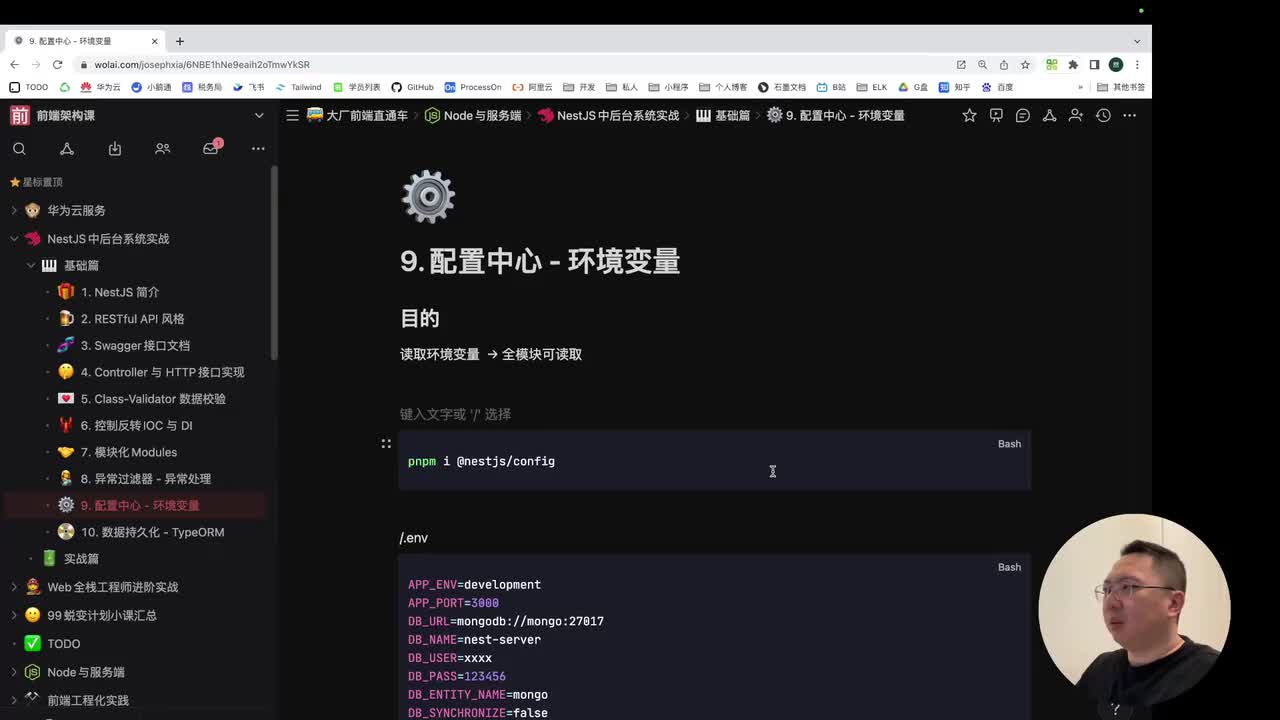This screenshot has height=720, width=1280.
Task: Click the sidebar vertical scrollbar
Action: [274, 262]
